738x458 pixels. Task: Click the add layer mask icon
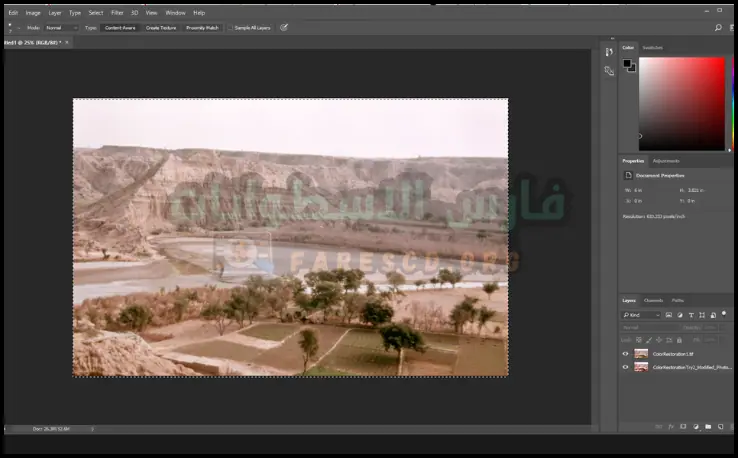[x=683, y=426]
